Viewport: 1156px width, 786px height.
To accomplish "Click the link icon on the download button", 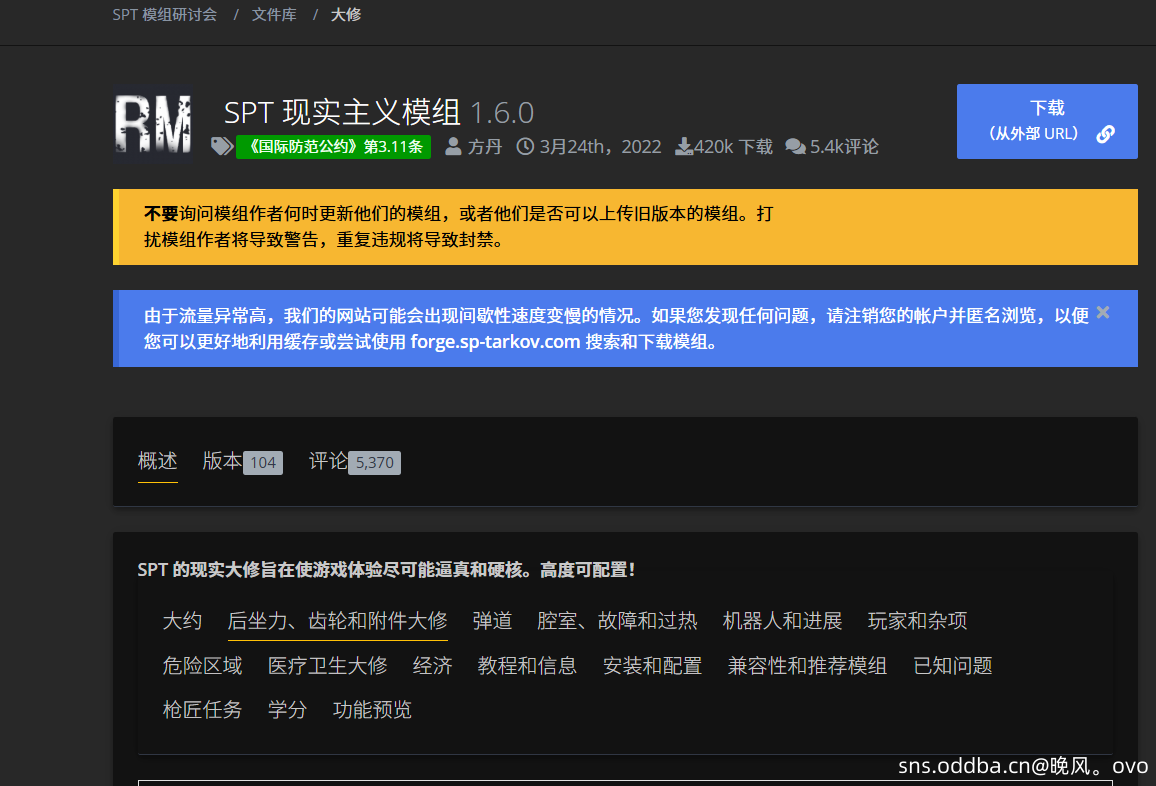I will coord(1105,134).
